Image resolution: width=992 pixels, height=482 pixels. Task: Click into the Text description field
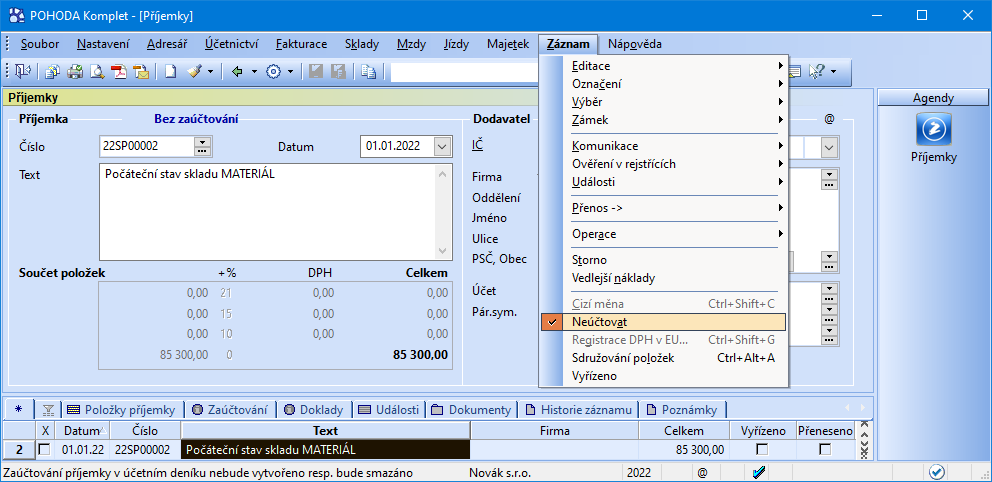click(266, 210)
